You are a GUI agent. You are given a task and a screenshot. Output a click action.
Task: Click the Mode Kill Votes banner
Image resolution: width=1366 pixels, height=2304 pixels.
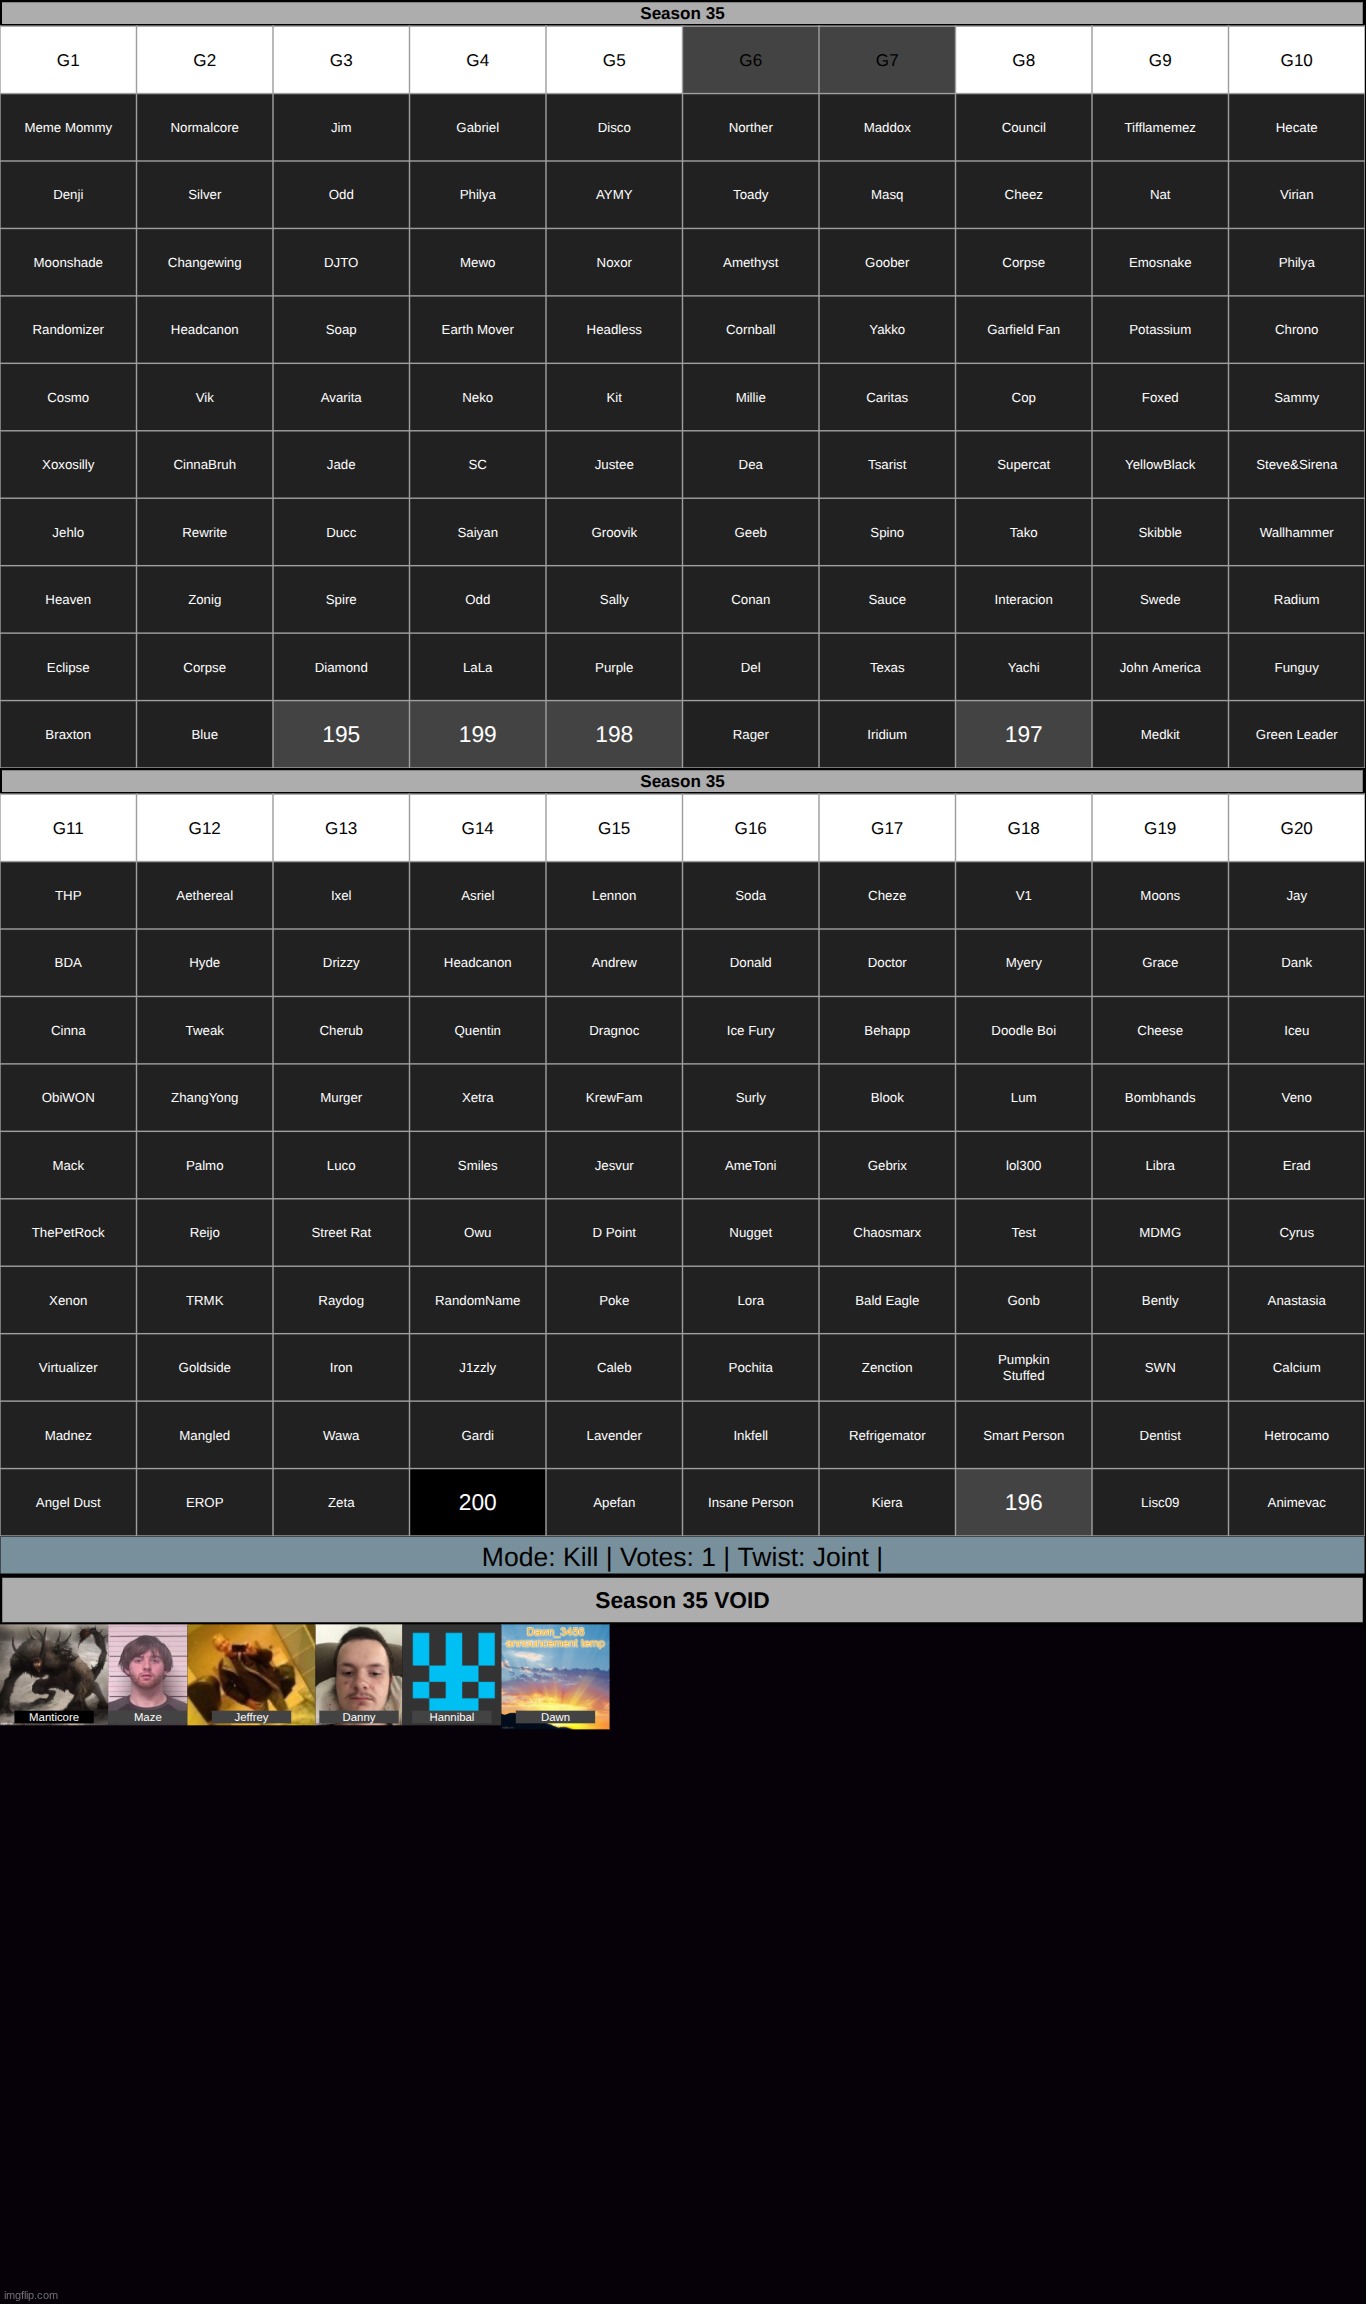682,1557
